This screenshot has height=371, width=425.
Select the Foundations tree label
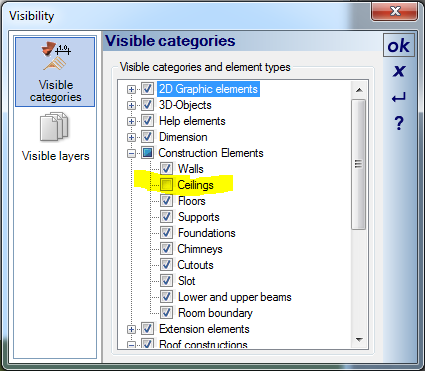207,233
